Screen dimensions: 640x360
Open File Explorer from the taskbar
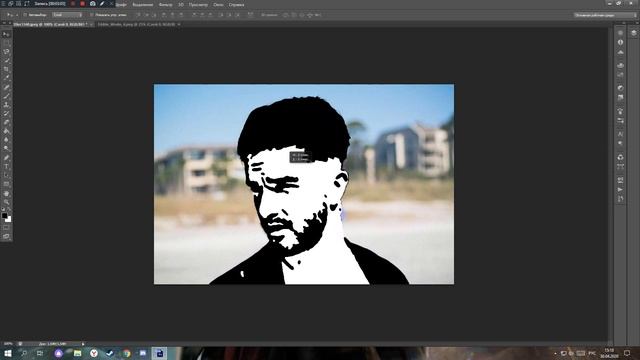[x=77, y=353]
